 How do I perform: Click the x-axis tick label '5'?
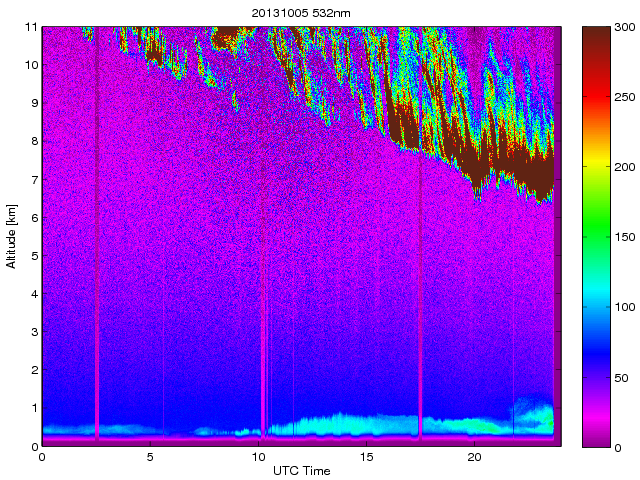[150, 457]
